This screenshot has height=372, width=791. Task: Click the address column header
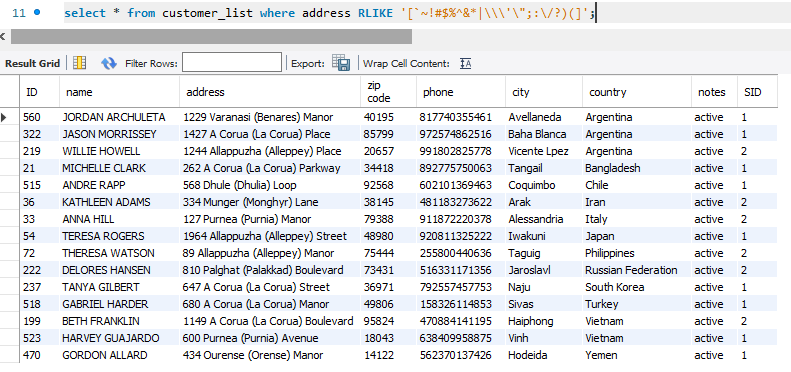coord(270,92)
